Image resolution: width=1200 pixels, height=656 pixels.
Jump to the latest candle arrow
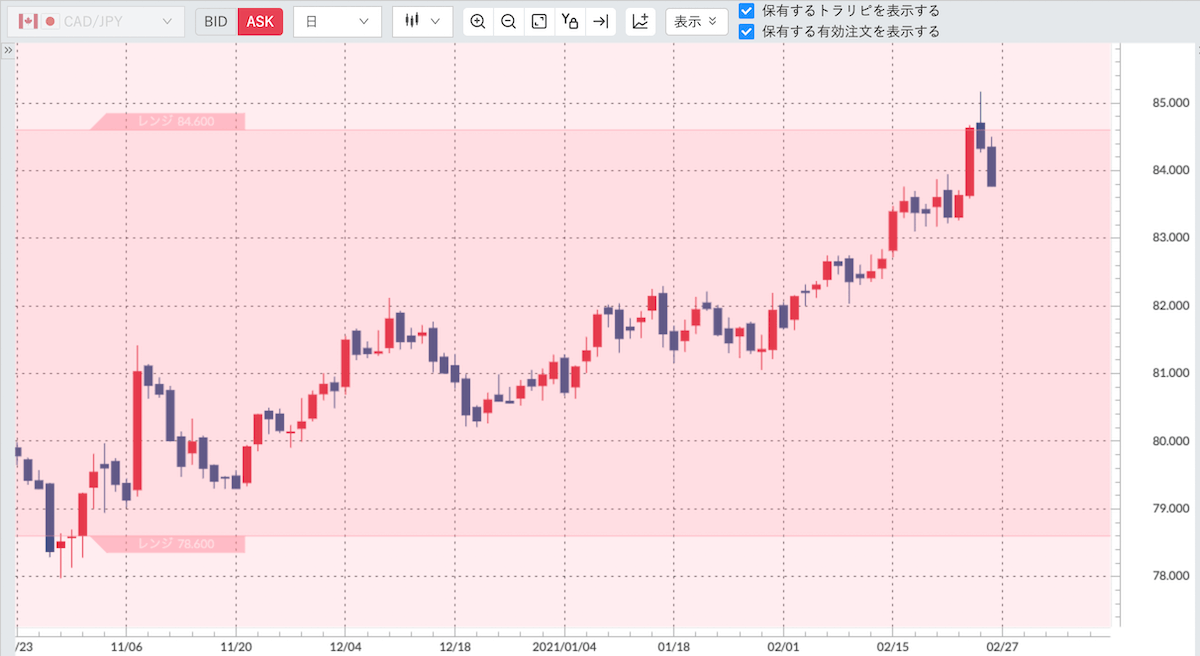coord(600,21)
